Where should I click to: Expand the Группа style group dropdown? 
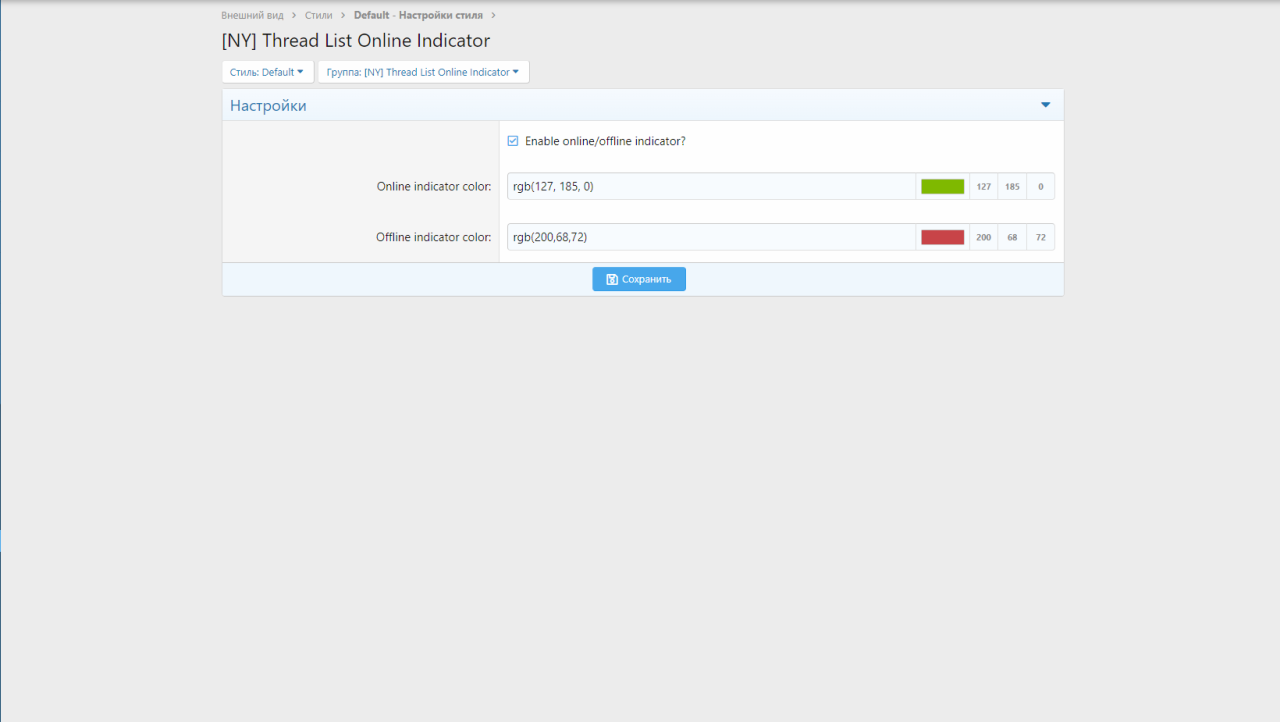coord(423,72)
